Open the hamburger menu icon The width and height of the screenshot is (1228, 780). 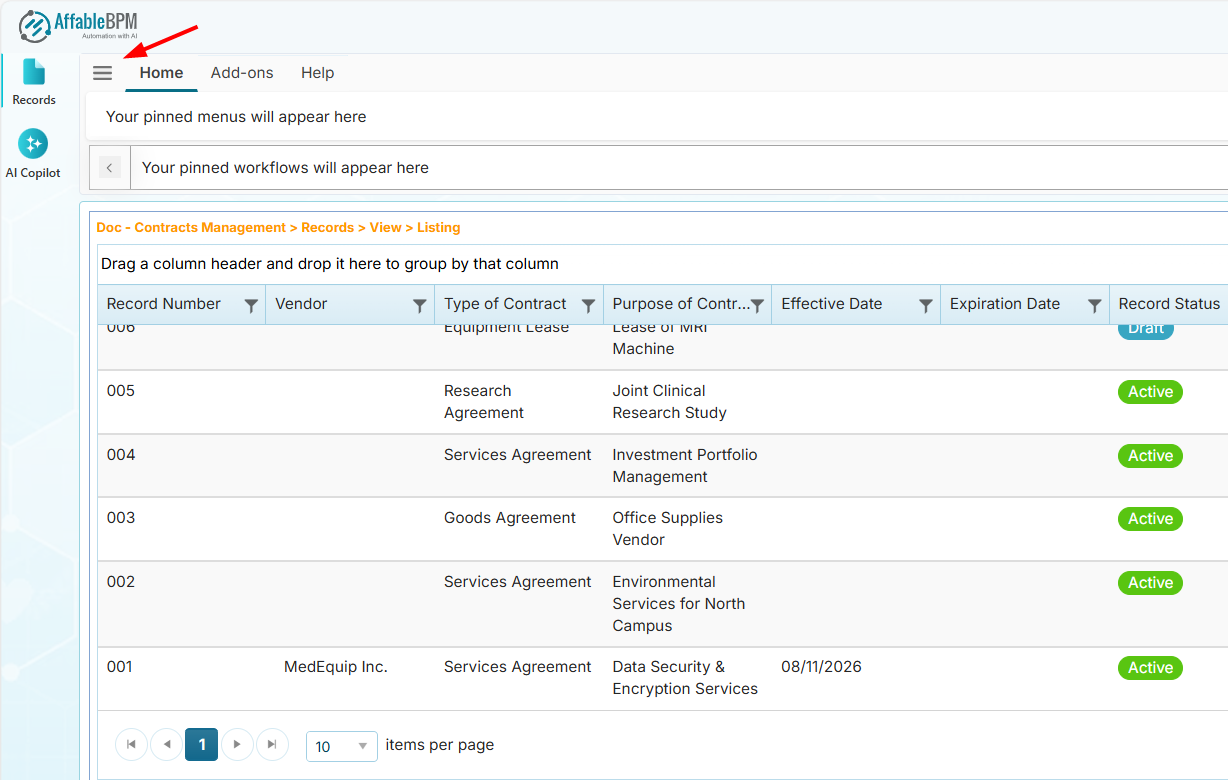[102, 73]
